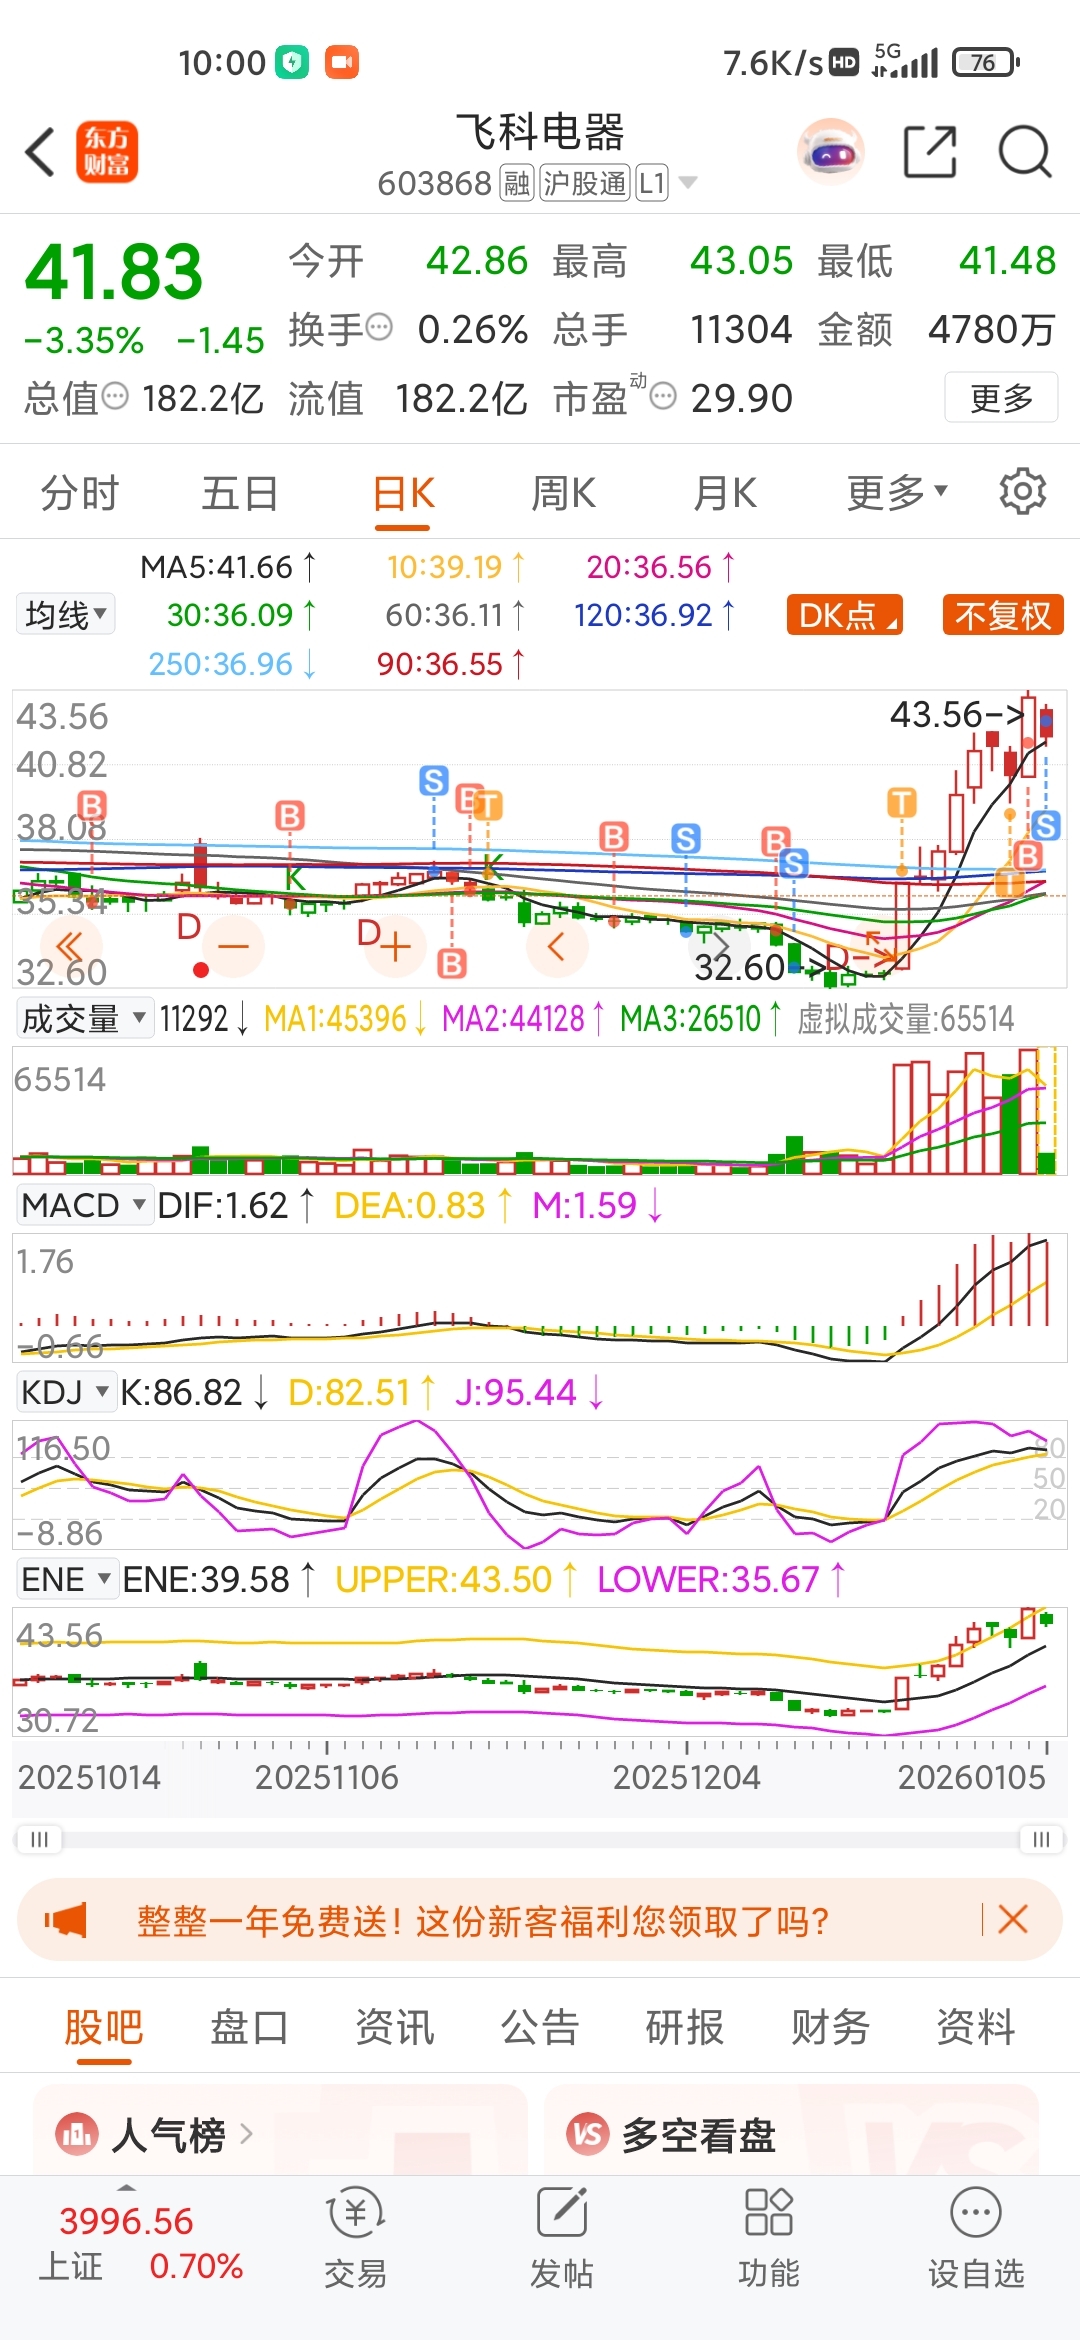Viewport: 1080px width, 2340px height.
Task: Tap the 沪股通 tag badge
Action: coord(584,184)
